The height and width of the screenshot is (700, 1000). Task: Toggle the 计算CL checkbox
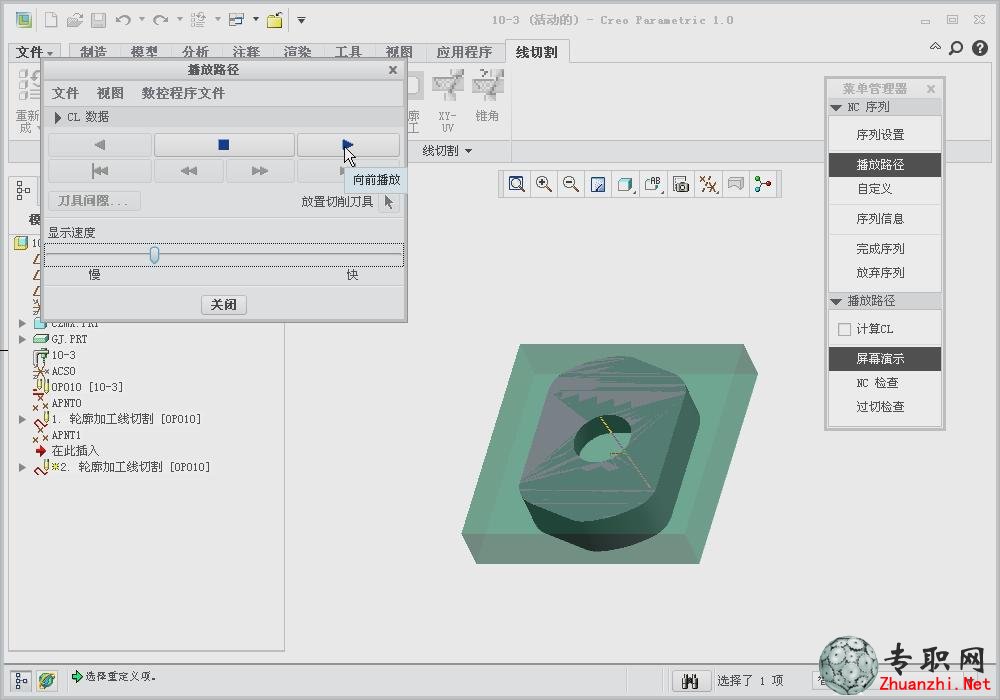pyautogui.click(x=844, y=329)
